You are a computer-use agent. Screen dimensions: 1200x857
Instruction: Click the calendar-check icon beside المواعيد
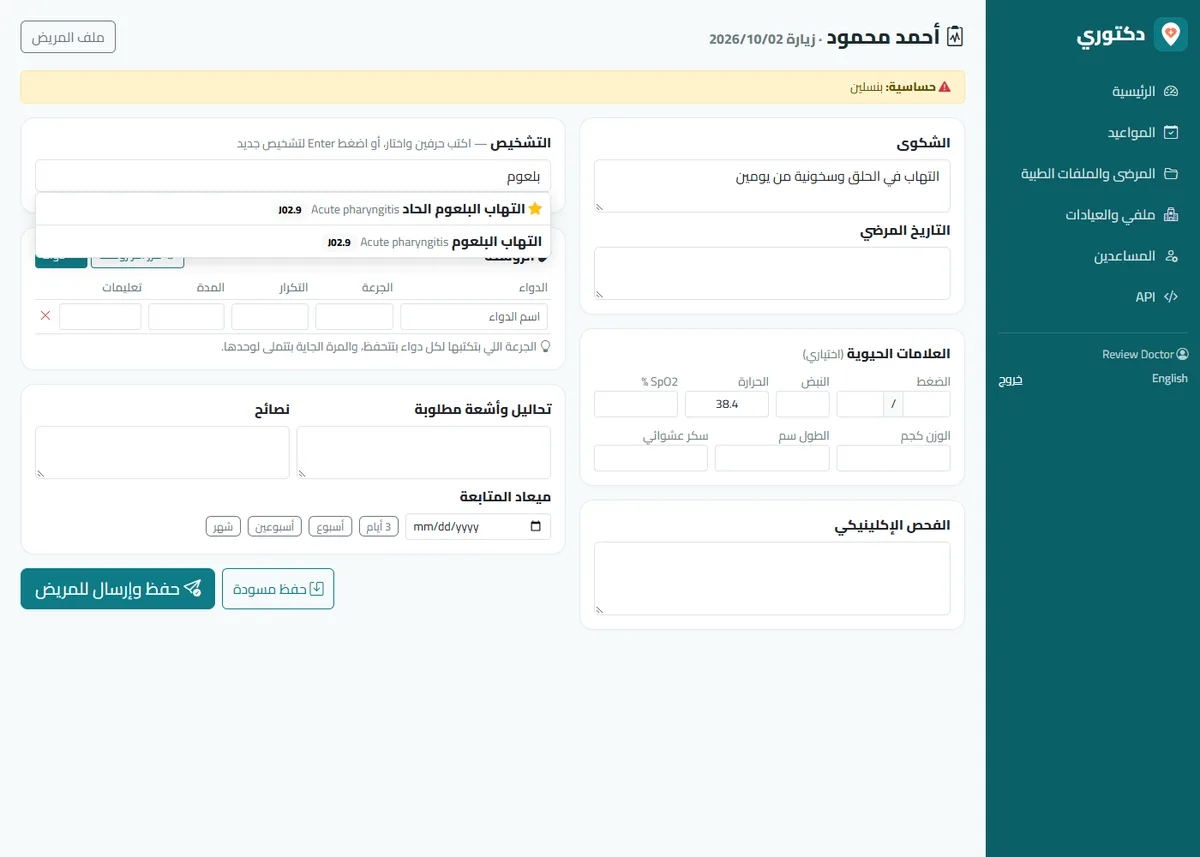click(x=1172, y=133)
